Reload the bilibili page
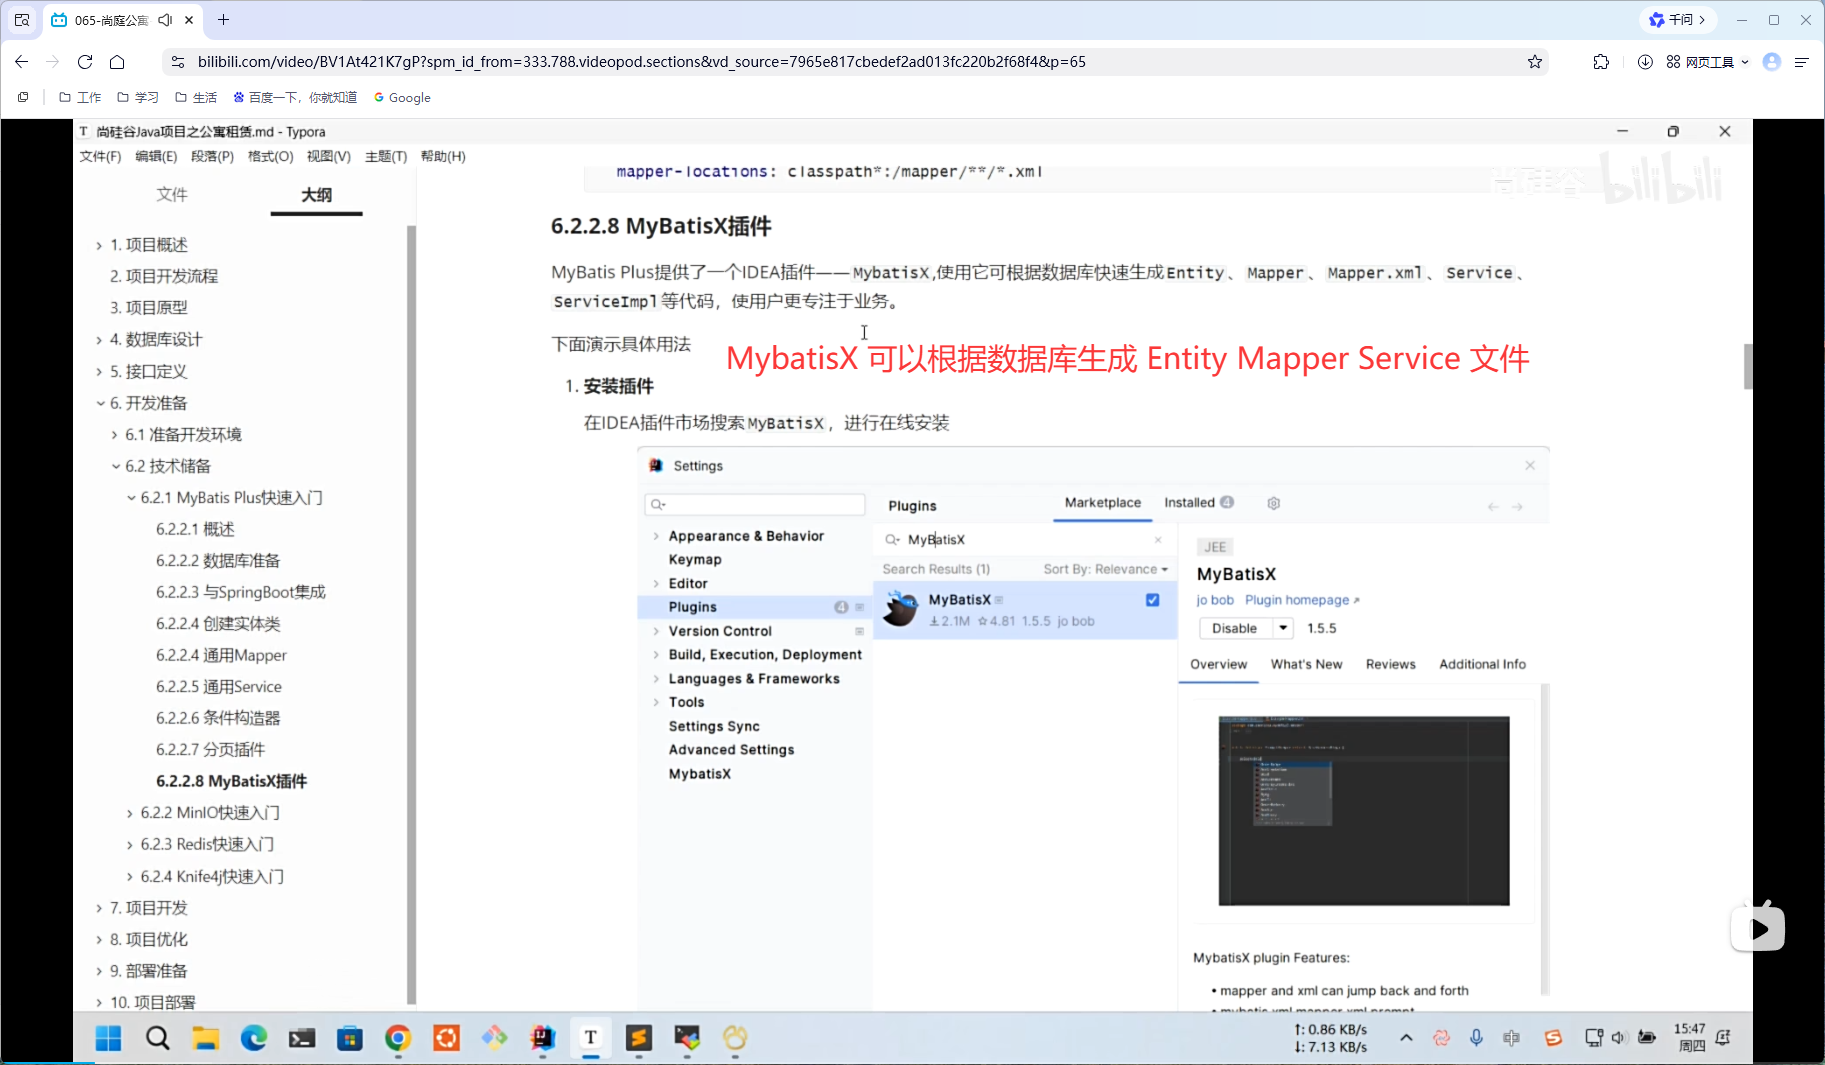The height and width of the screenshot is (1065, 1825). (x=85, y=62)
